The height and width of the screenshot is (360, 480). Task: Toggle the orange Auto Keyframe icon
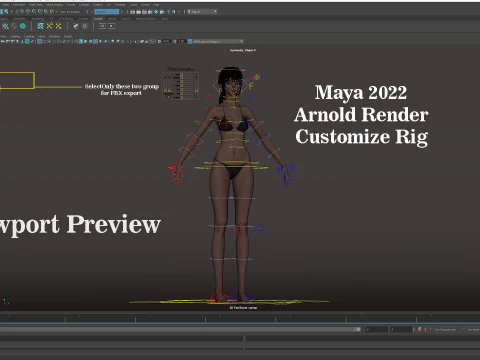[x=419, y=329]
